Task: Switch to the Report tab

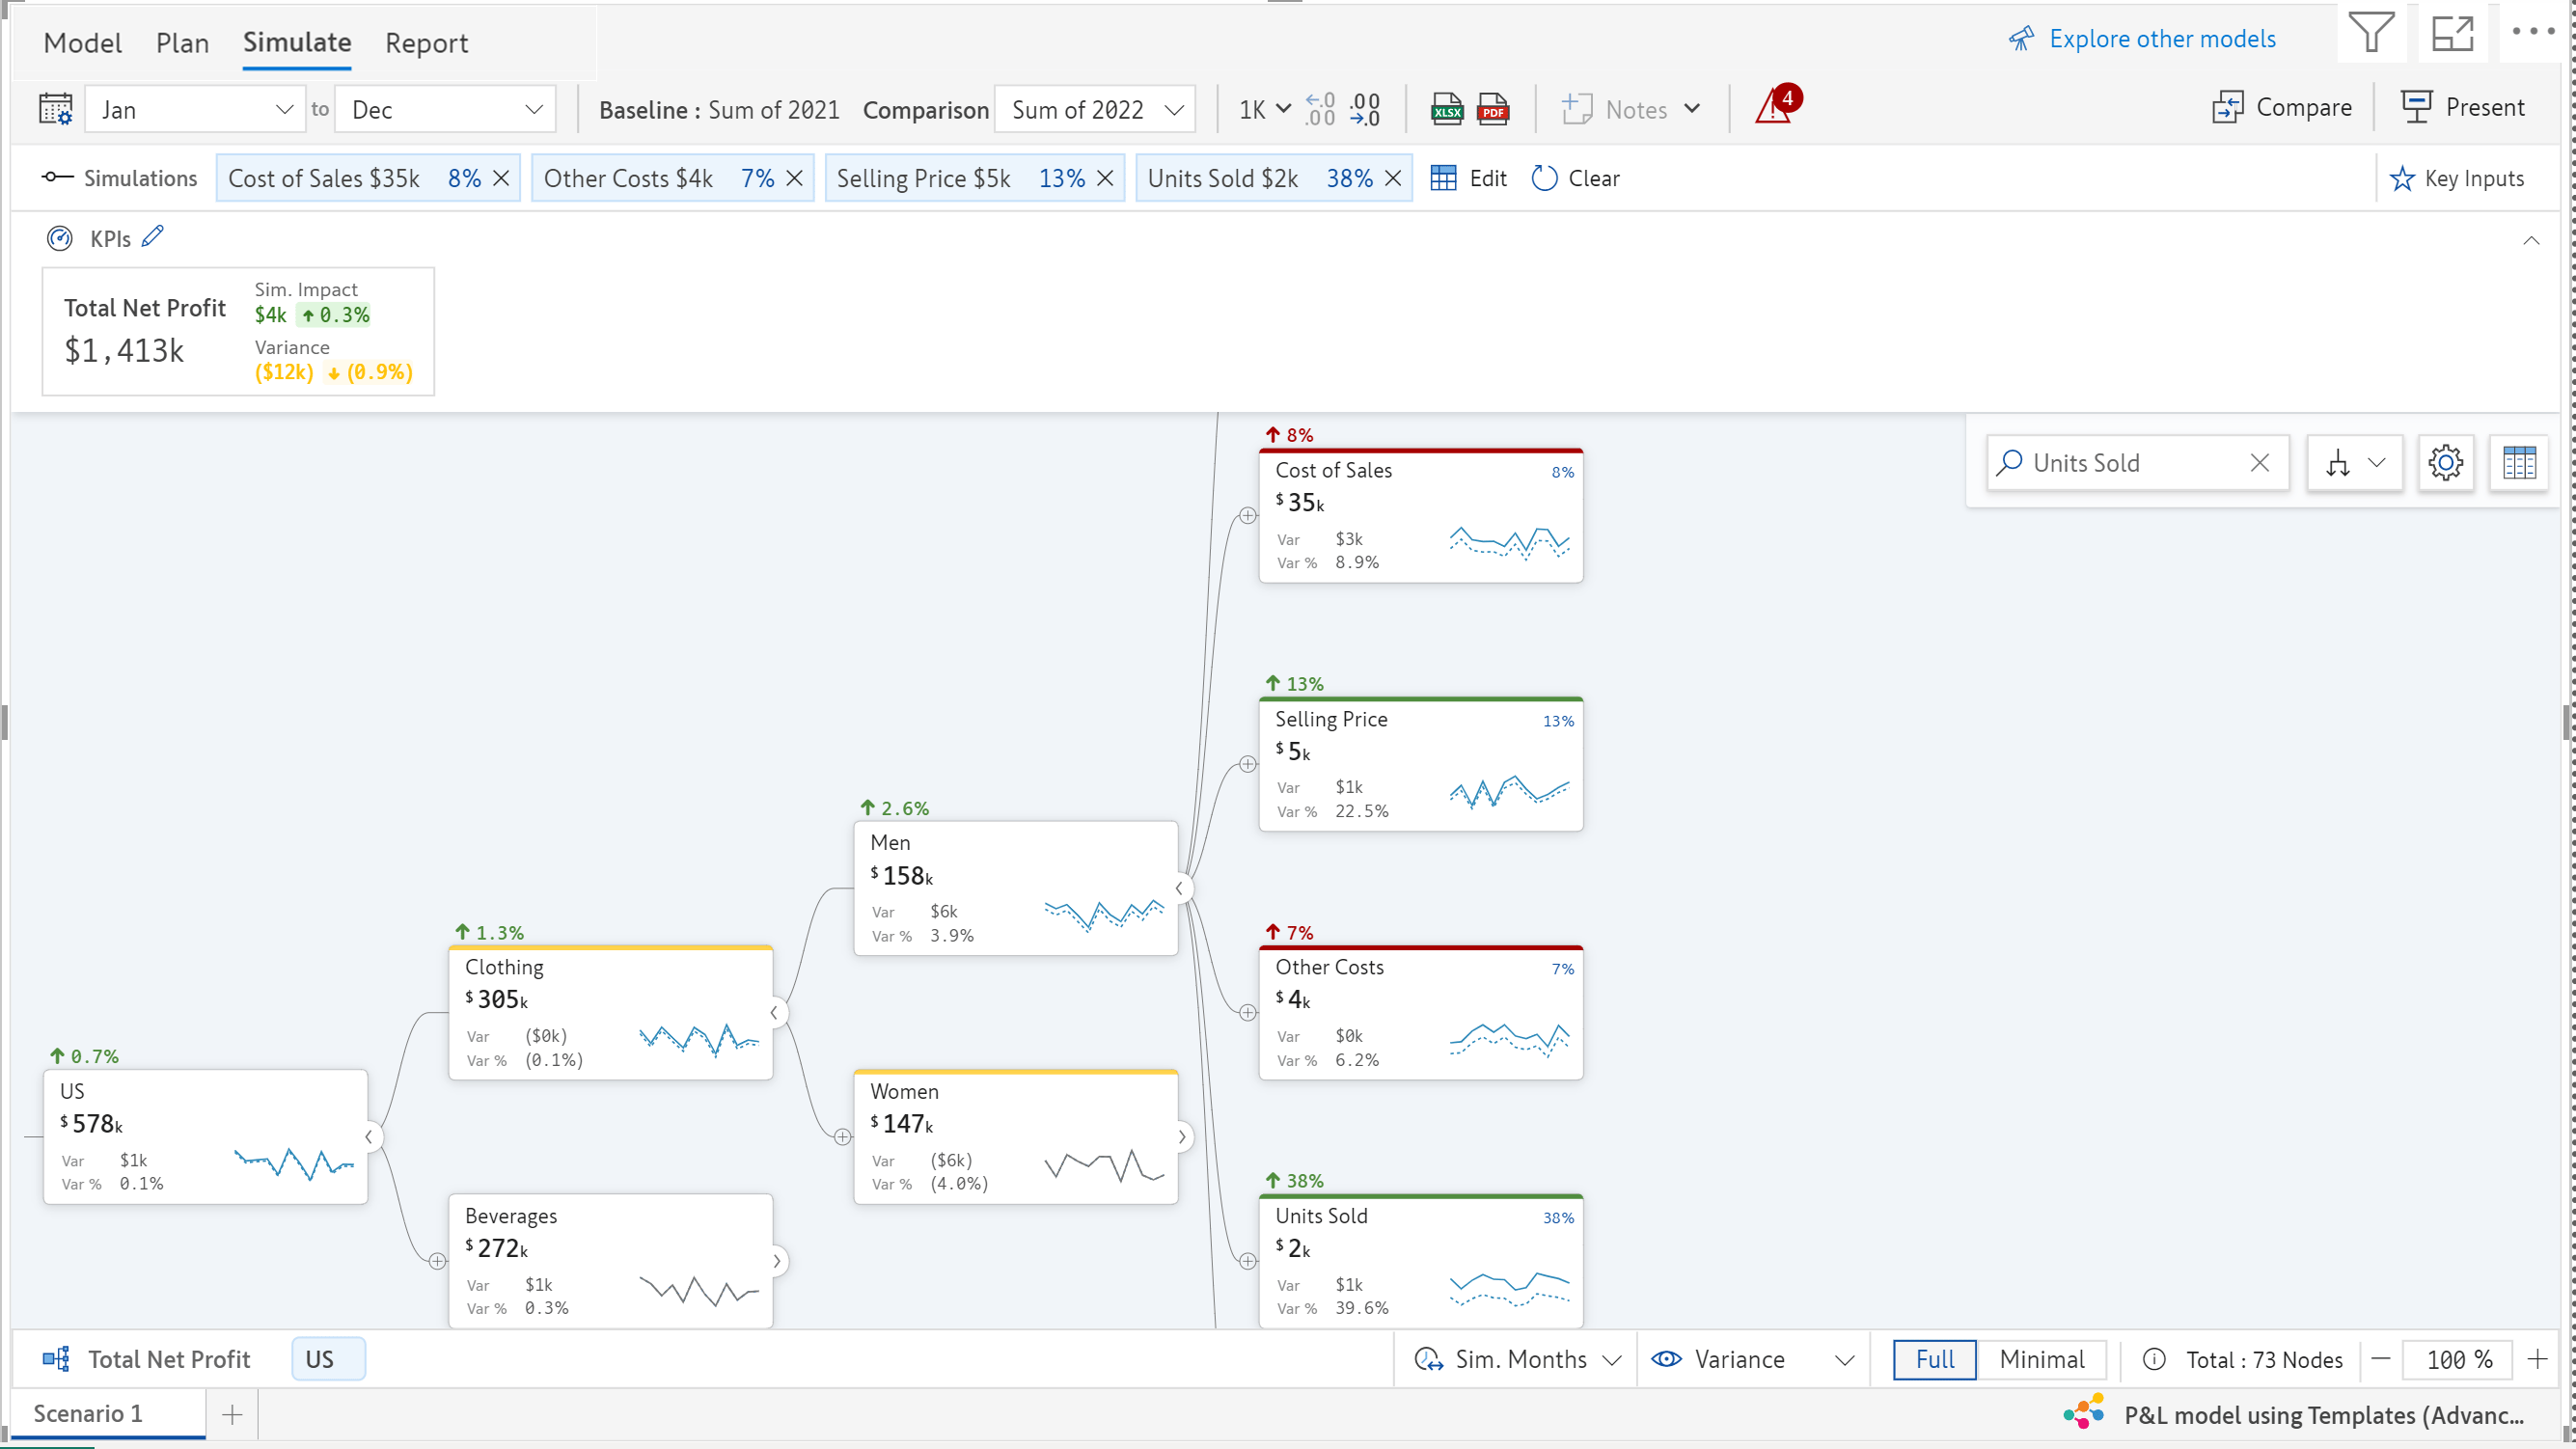Action: (x=426, y=43)
